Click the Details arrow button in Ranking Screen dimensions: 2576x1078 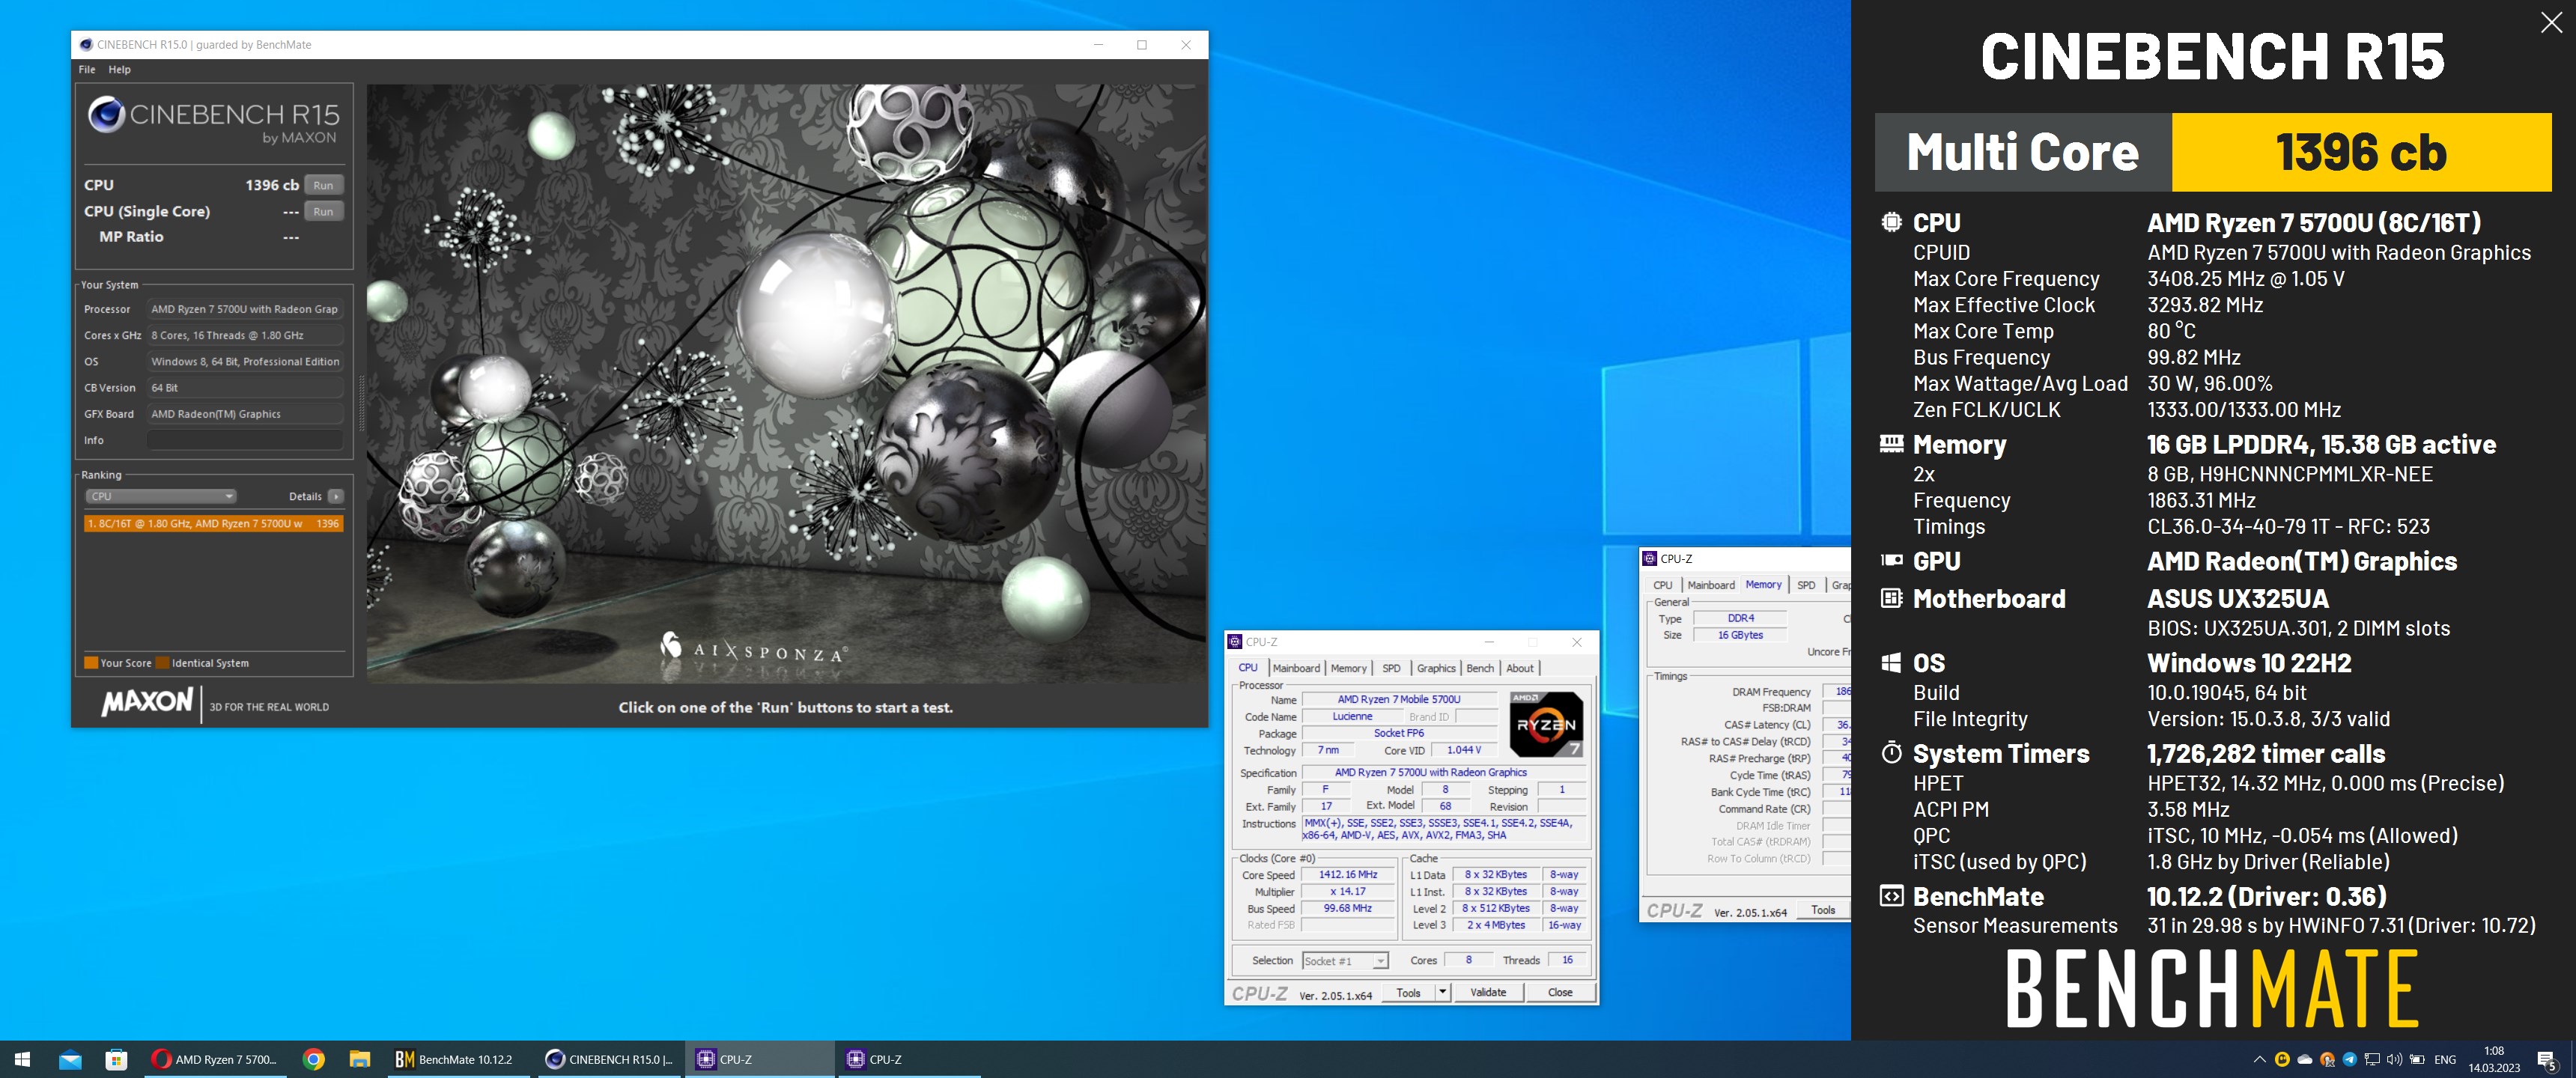[x=336, y=496]
